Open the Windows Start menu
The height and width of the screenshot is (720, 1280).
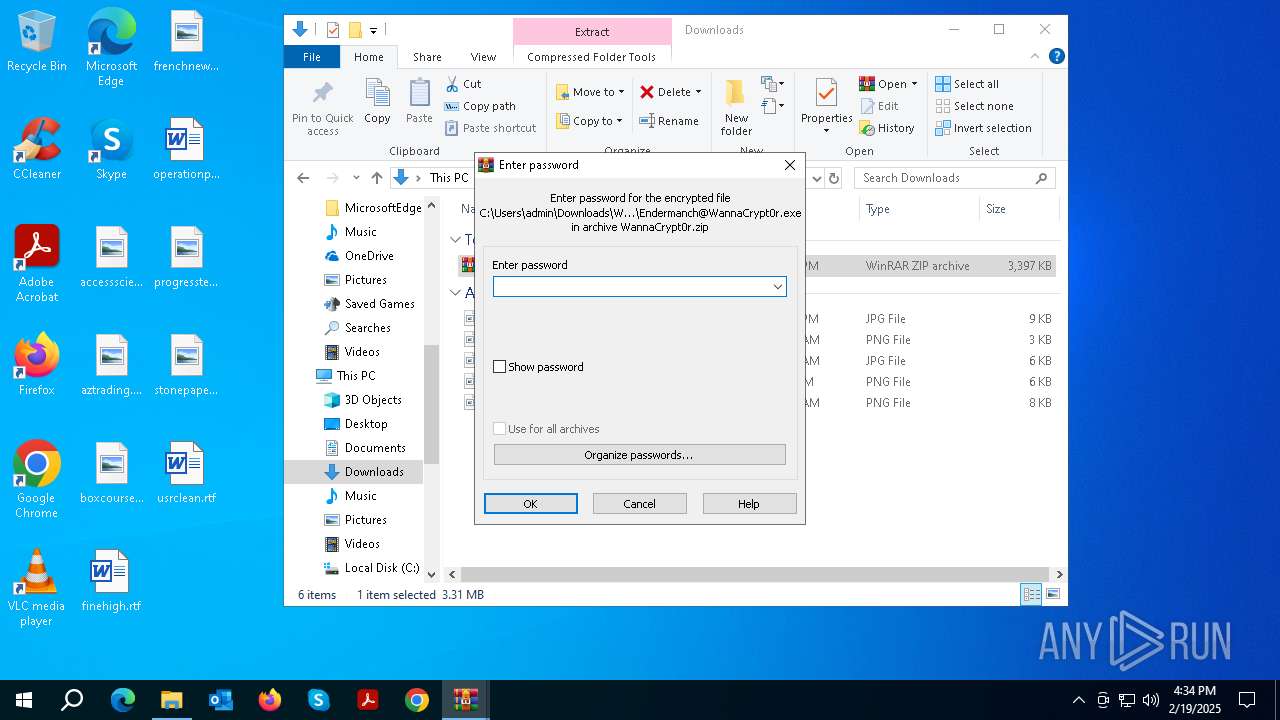point(24,700)
